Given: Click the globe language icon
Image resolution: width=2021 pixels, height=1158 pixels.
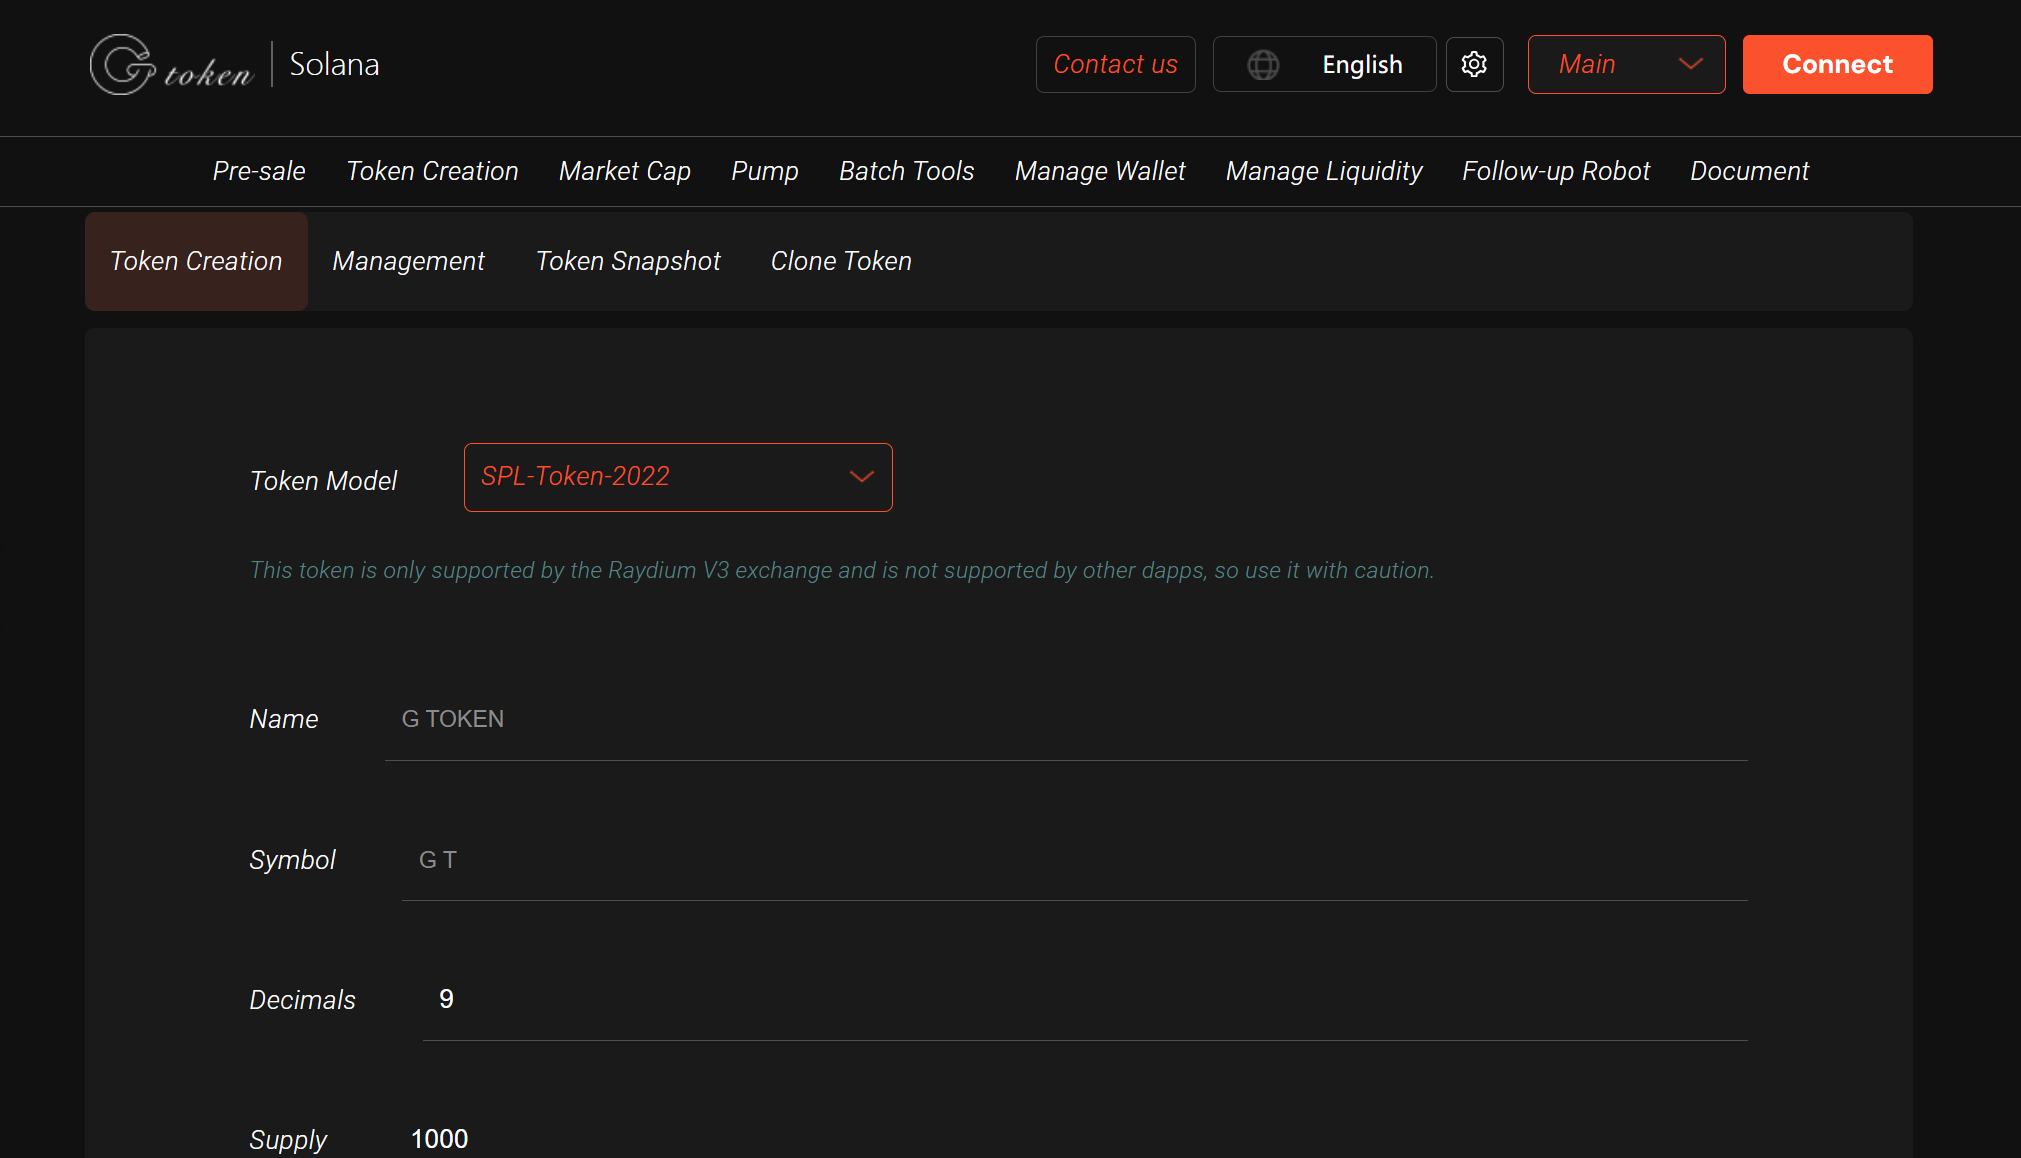Looking at the screenshot, I should [x=1263, y=65].
